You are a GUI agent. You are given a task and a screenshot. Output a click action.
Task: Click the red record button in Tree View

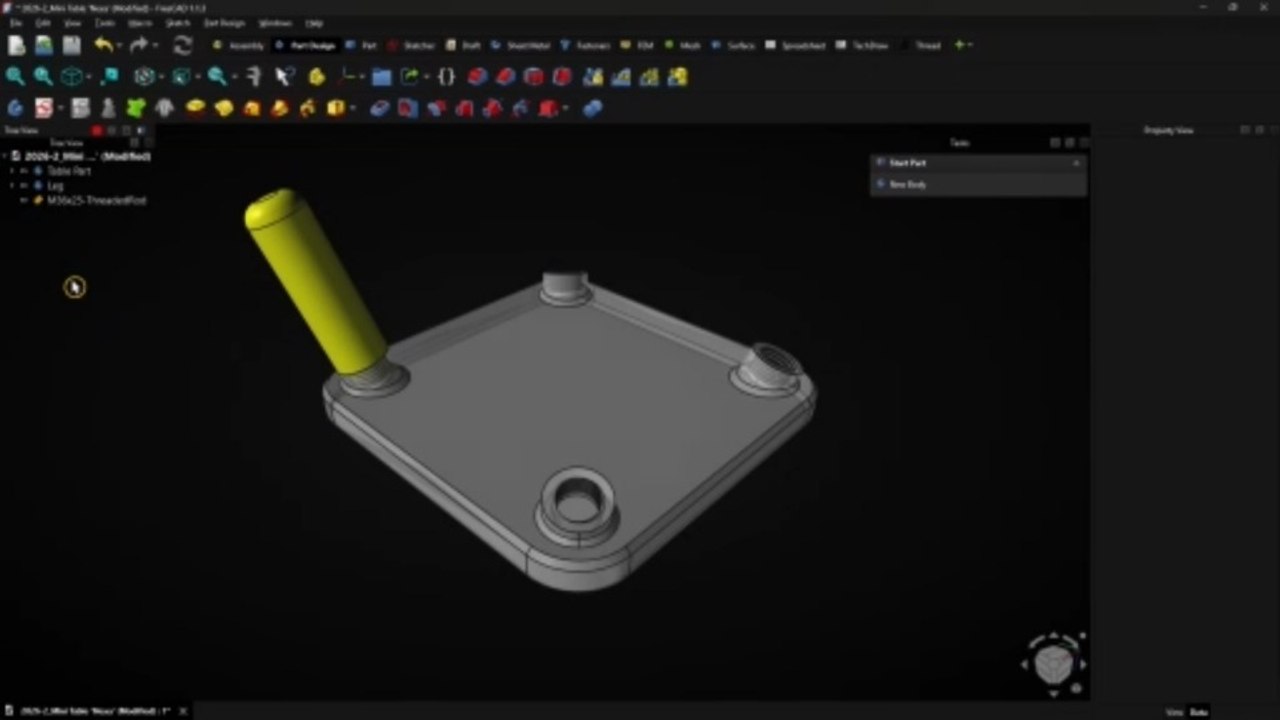coord(97,130)
